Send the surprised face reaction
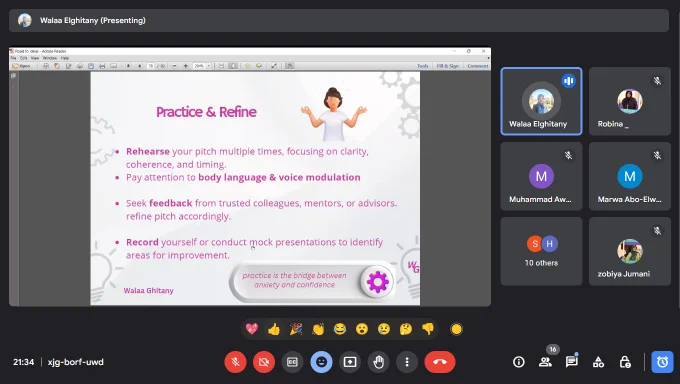The height and width of the screenshot is (384, 680). (362, 329)
